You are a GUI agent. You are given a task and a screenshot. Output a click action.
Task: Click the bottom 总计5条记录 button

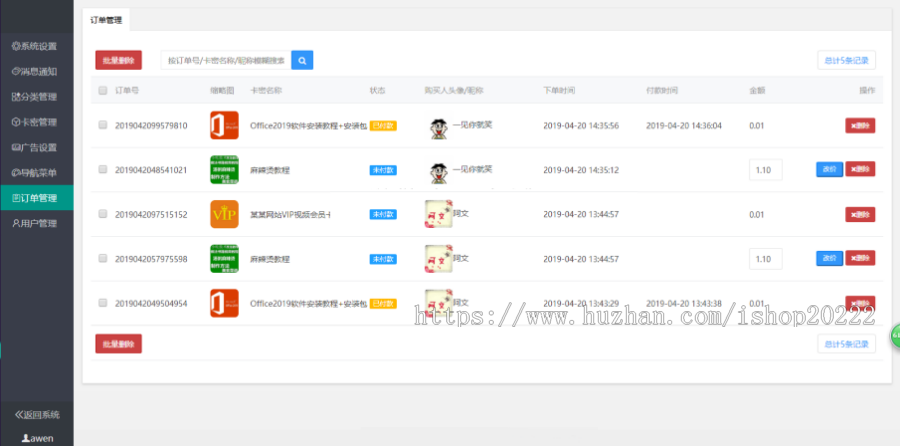[x=847, y=344]
